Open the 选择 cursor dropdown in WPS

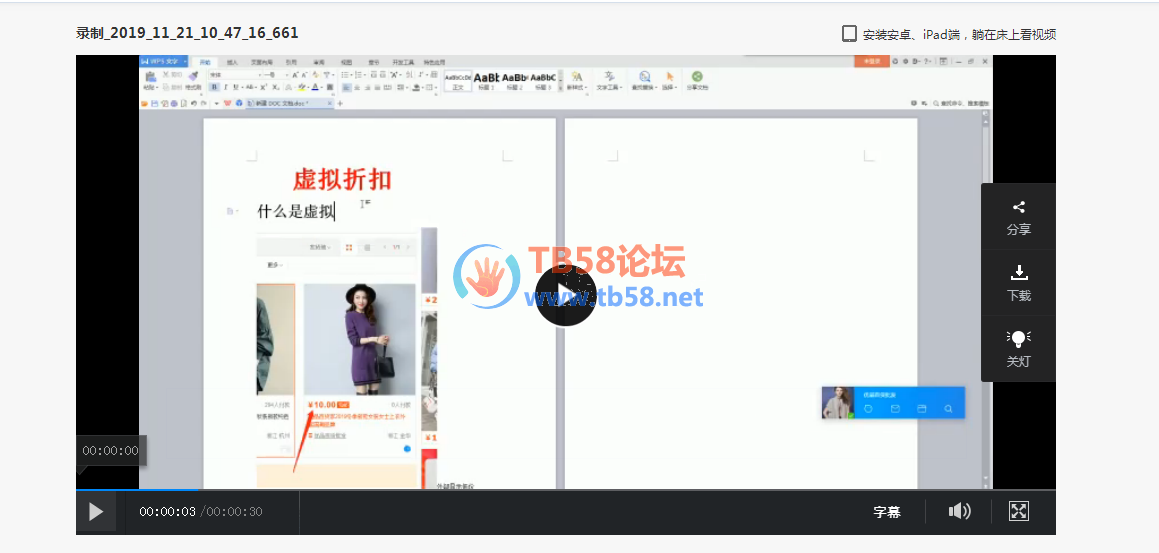670,79
